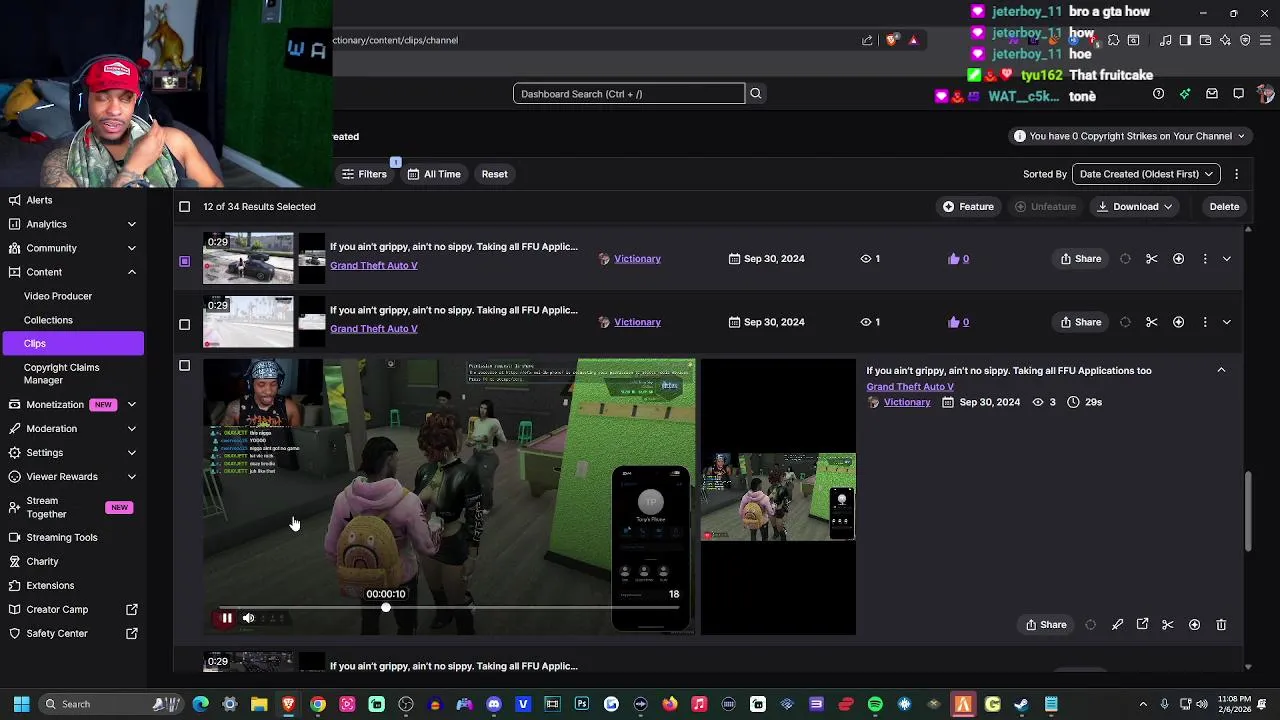Delete expanded clip using the trash icon
1280x720 pixels.
pos(1221,625)
